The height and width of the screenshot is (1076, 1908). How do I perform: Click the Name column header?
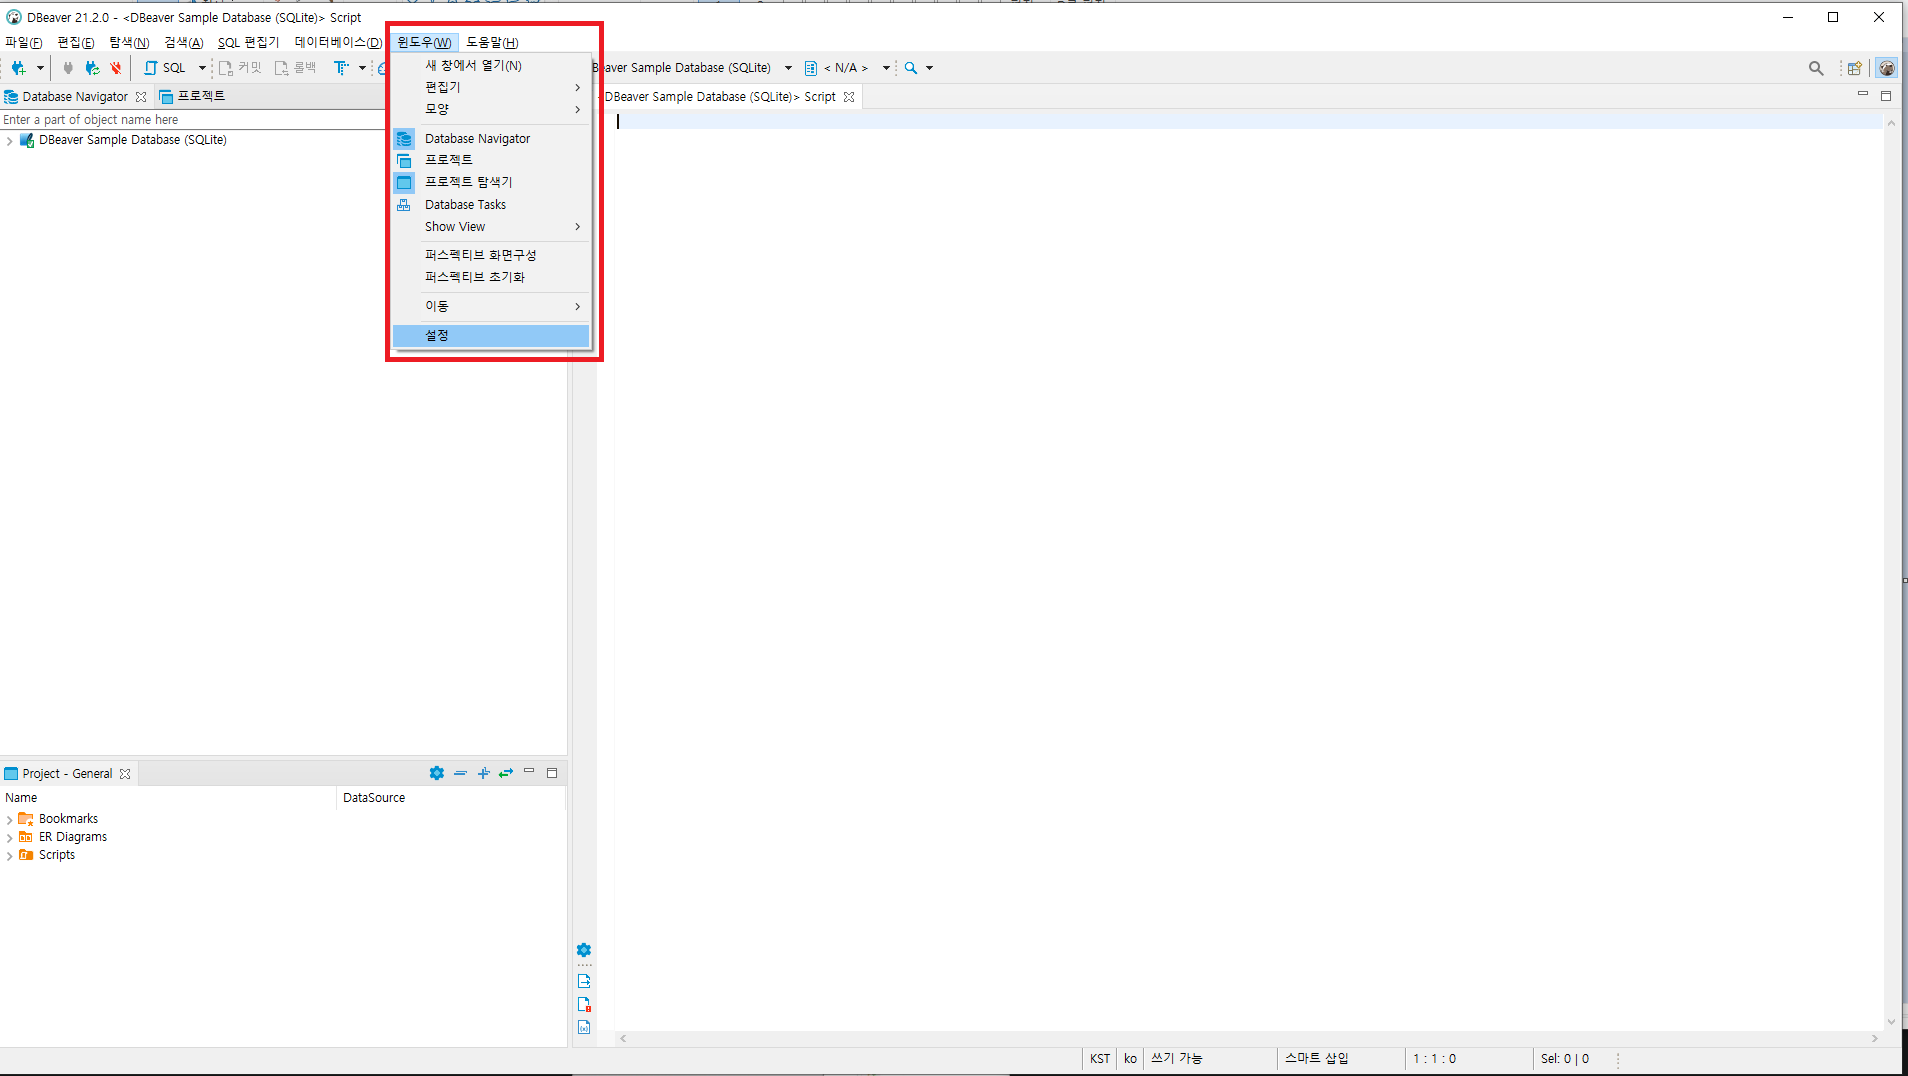[168, 798]
